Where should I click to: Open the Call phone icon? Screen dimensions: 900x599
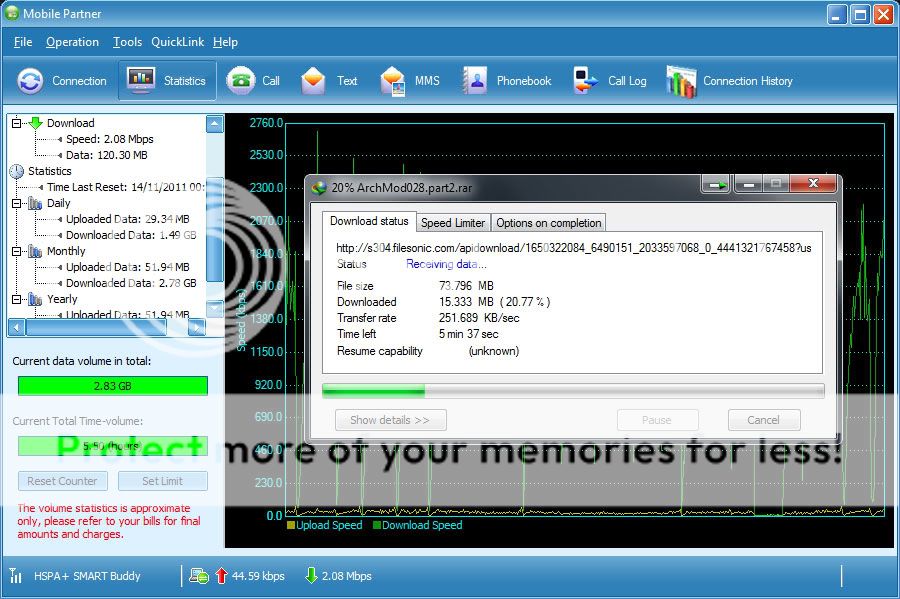240,81
